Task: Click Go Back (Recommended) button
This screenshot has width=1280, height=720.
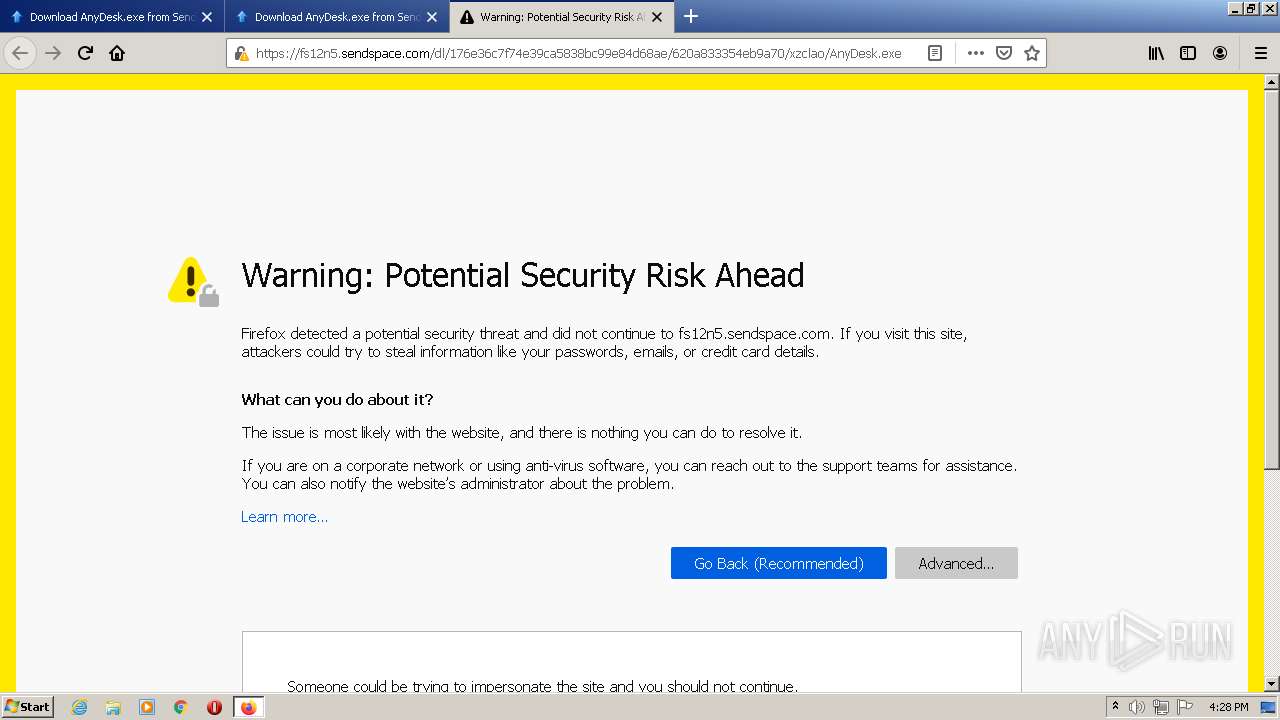Action: [779, 563]
